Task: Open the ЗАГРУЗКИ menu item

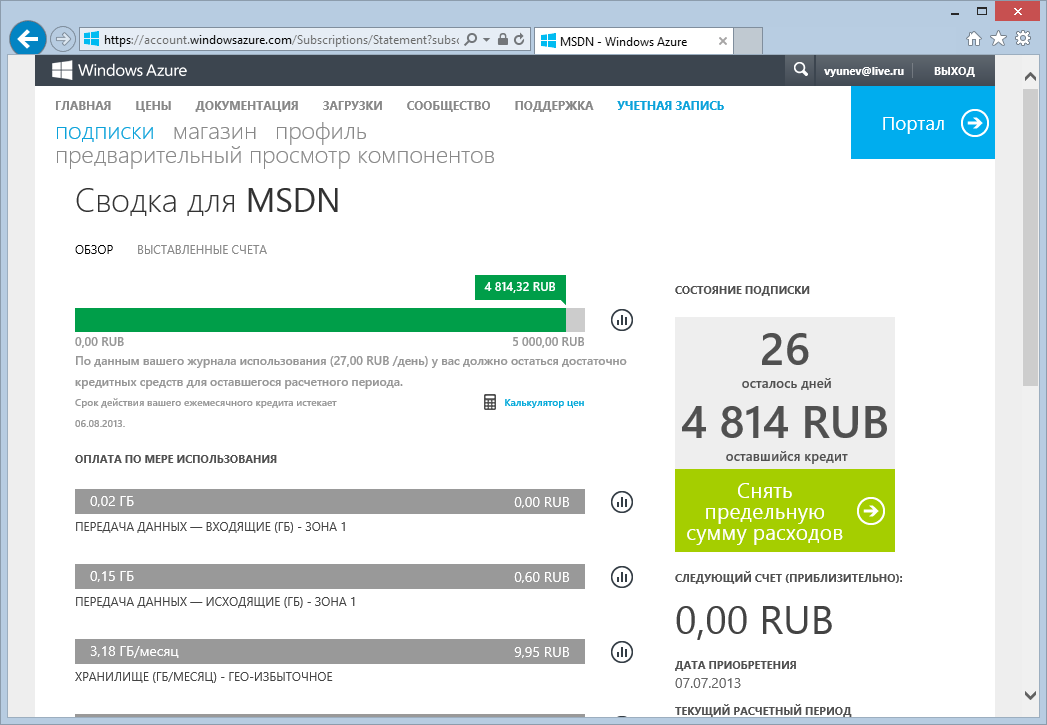Action: pyautogui.click(x=352, y=105)
